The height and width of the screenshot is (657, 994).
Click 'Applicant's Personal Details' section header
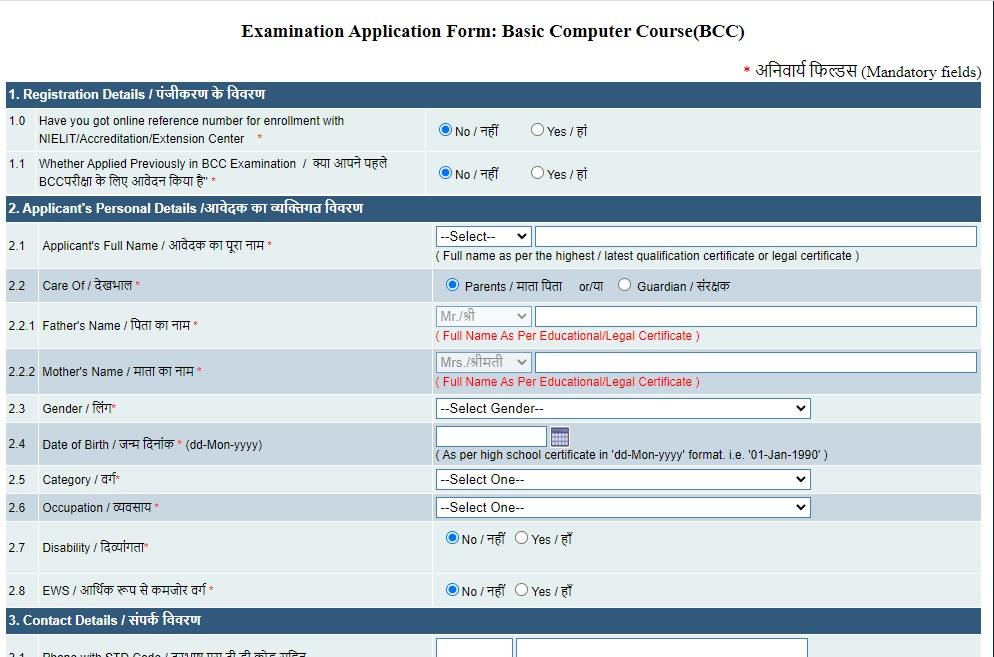coord(493,209)
